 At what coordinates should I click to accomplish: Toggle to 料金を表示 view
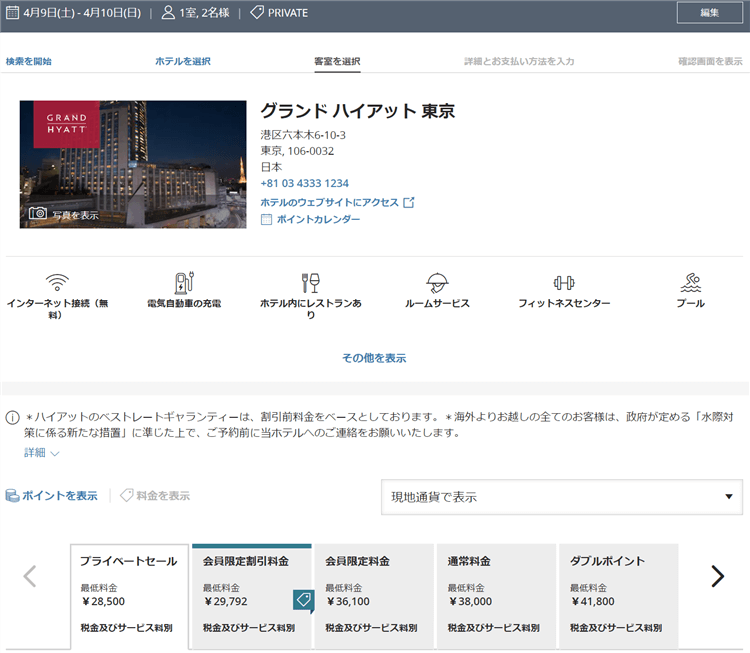[x=155, y=496]
